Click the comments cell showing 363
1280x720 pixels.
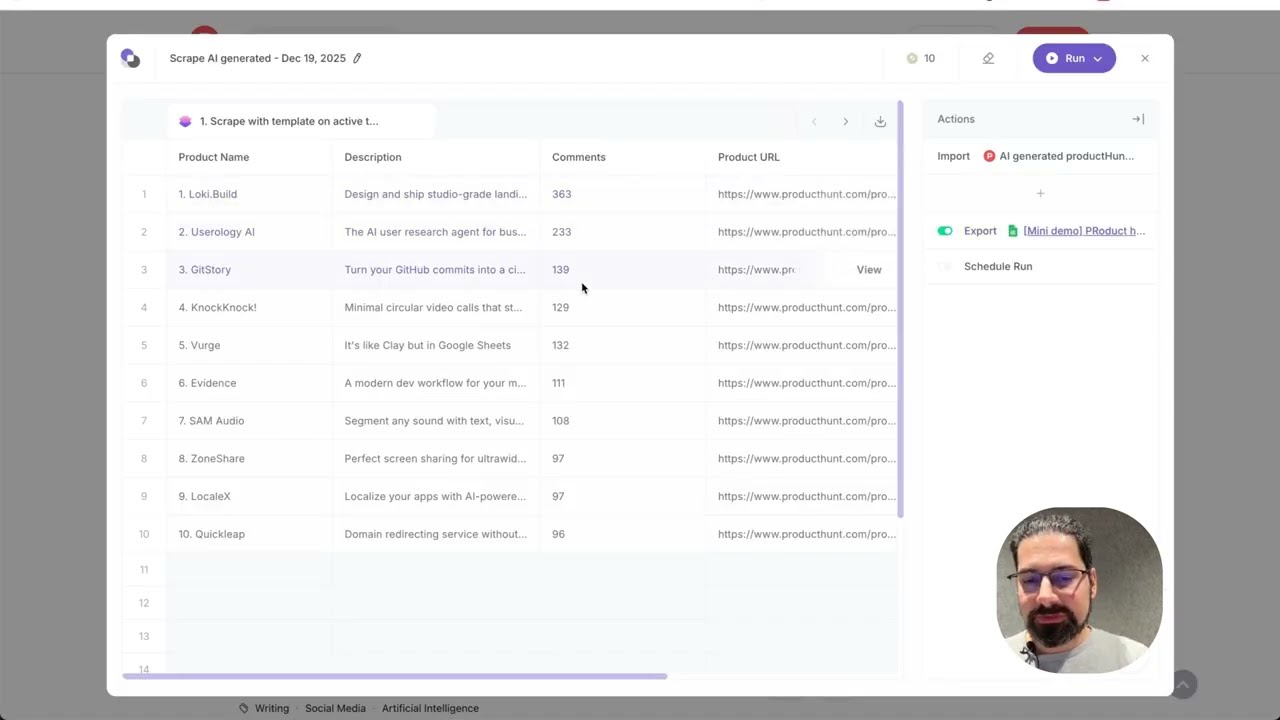[623, 194]
